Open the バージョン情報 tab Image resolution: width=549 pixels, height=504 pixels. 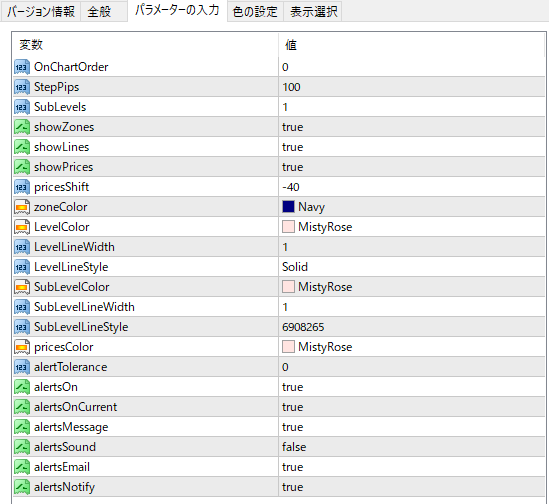coord(41,12)
